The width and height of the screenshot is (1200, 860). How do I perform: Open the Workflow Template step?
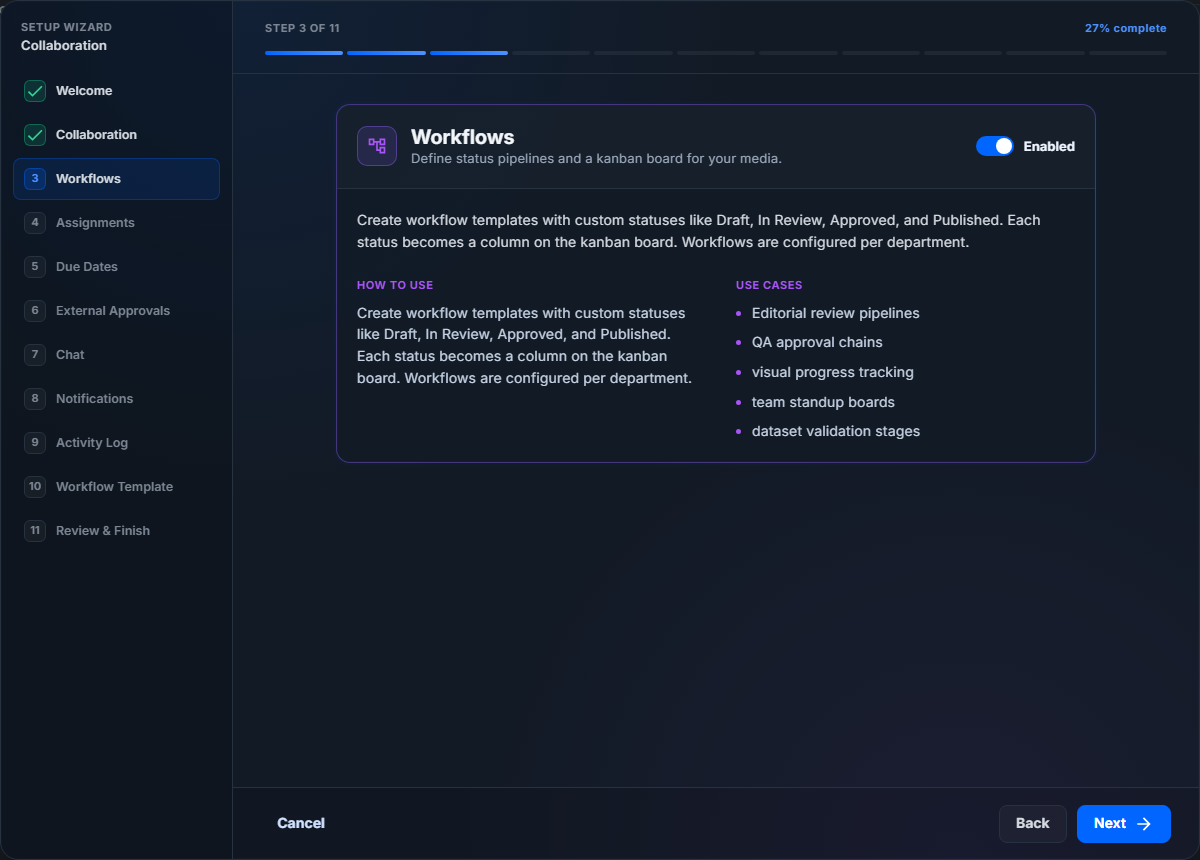(116, 487)
